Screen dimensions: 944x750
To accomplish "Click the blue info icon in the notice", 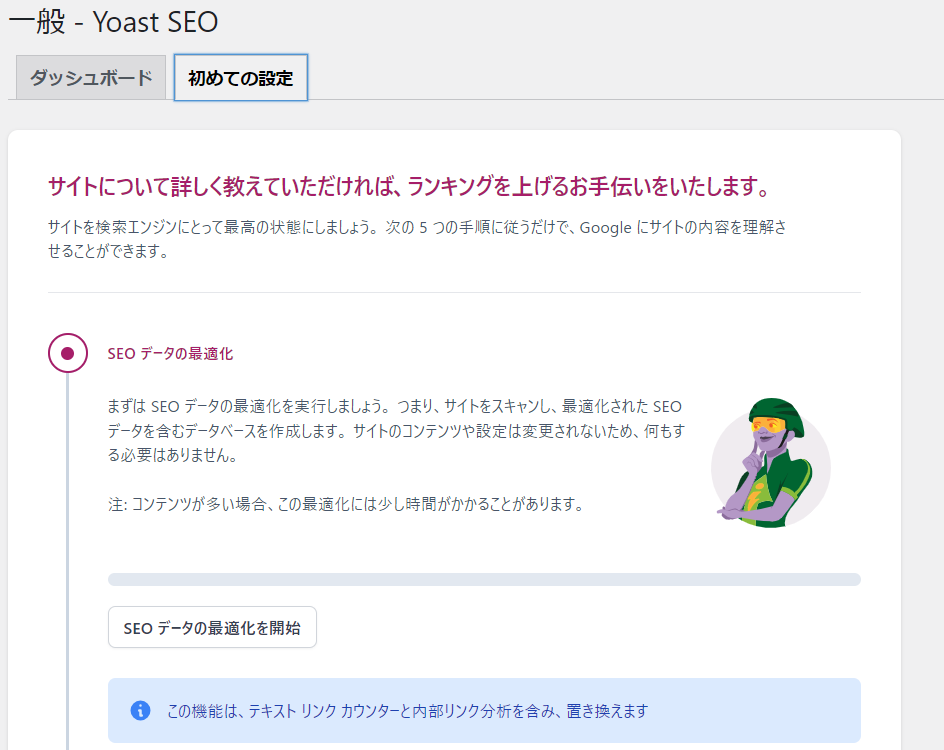I will [x=141, y=711].
